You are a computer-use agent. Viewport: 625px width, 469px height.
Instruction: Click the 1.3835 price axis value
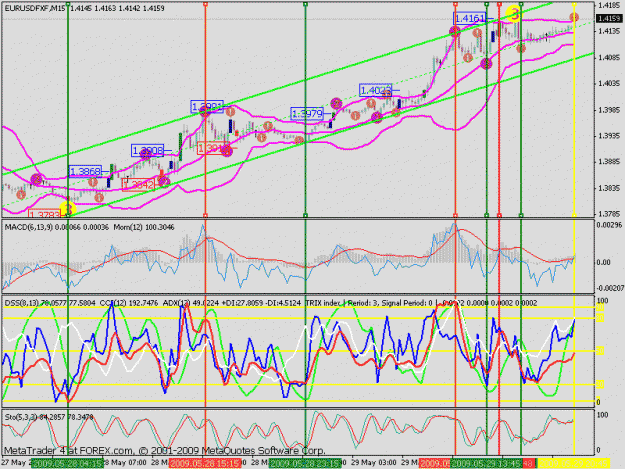(608, 188)
